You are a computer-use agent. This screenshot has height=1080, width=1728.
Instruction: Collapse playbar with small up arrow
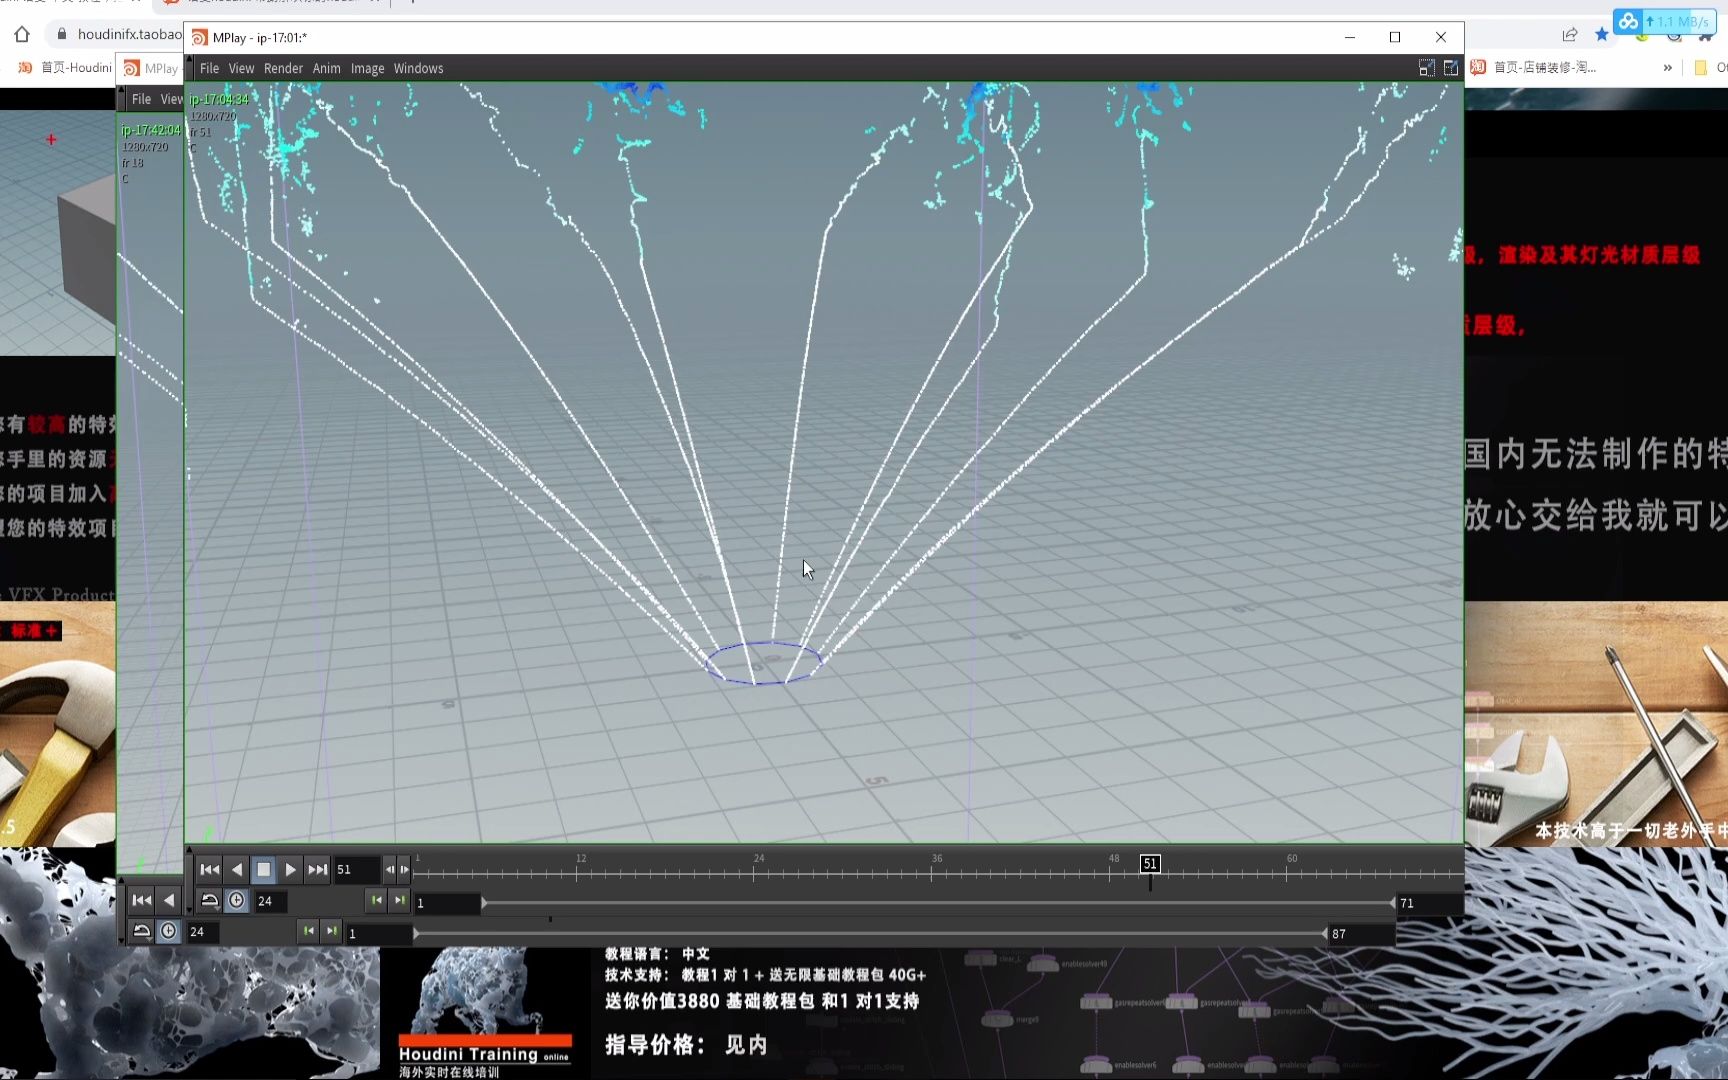click(189, 849)
